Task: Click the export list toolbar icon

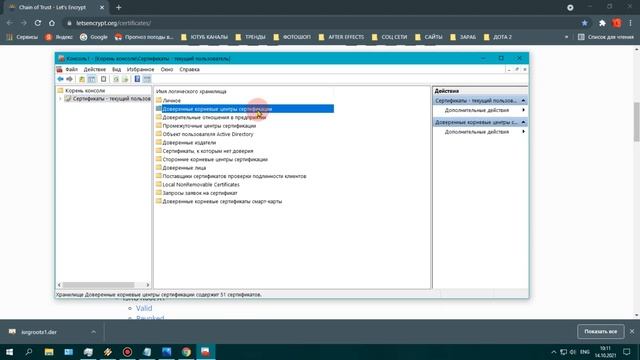Action: [x=125, y=79]
